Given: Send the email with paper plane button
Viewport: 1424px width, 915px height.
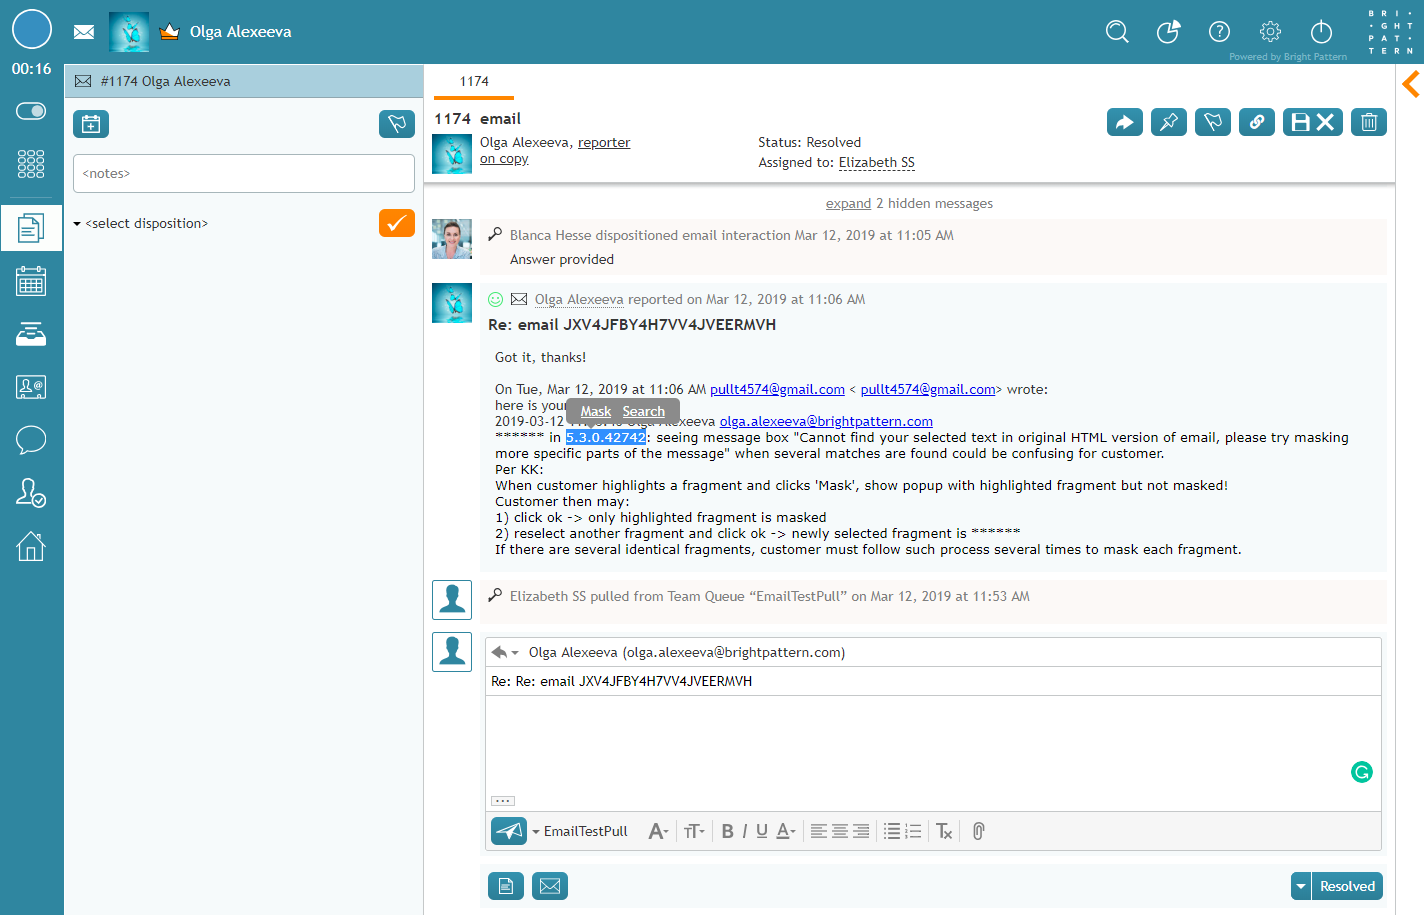Looking at the screenshot, I should point(509,831).
